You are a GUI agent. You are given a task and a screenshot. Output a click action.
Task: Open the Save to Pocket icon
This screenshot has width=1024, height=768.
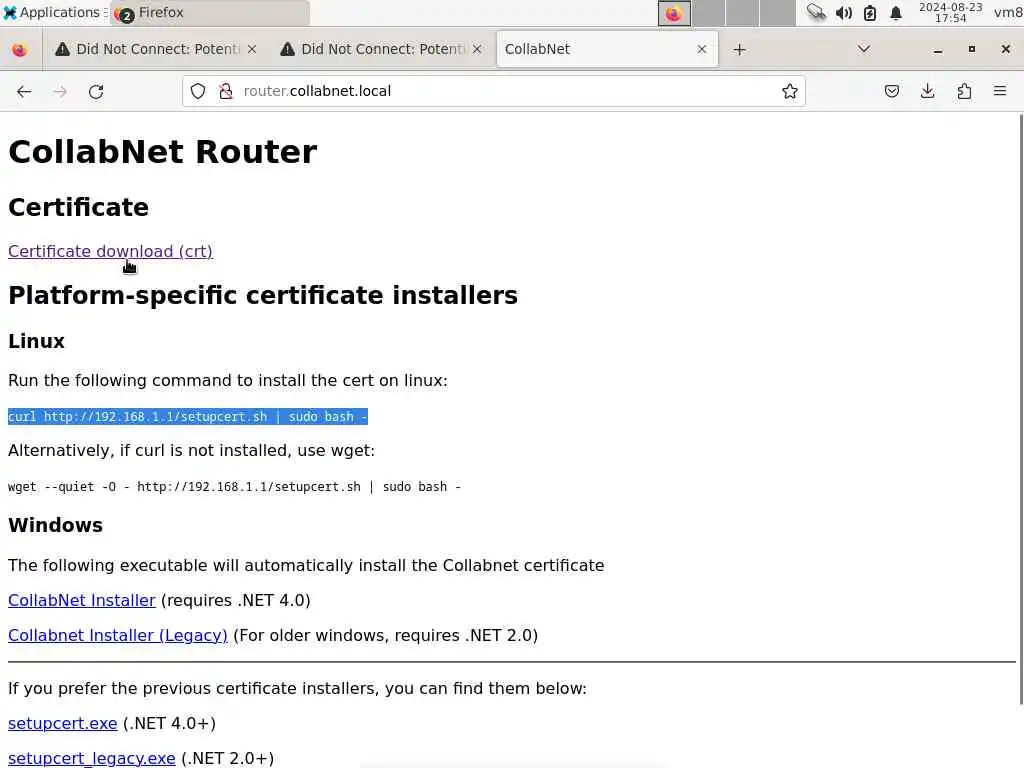click(891, 91)
